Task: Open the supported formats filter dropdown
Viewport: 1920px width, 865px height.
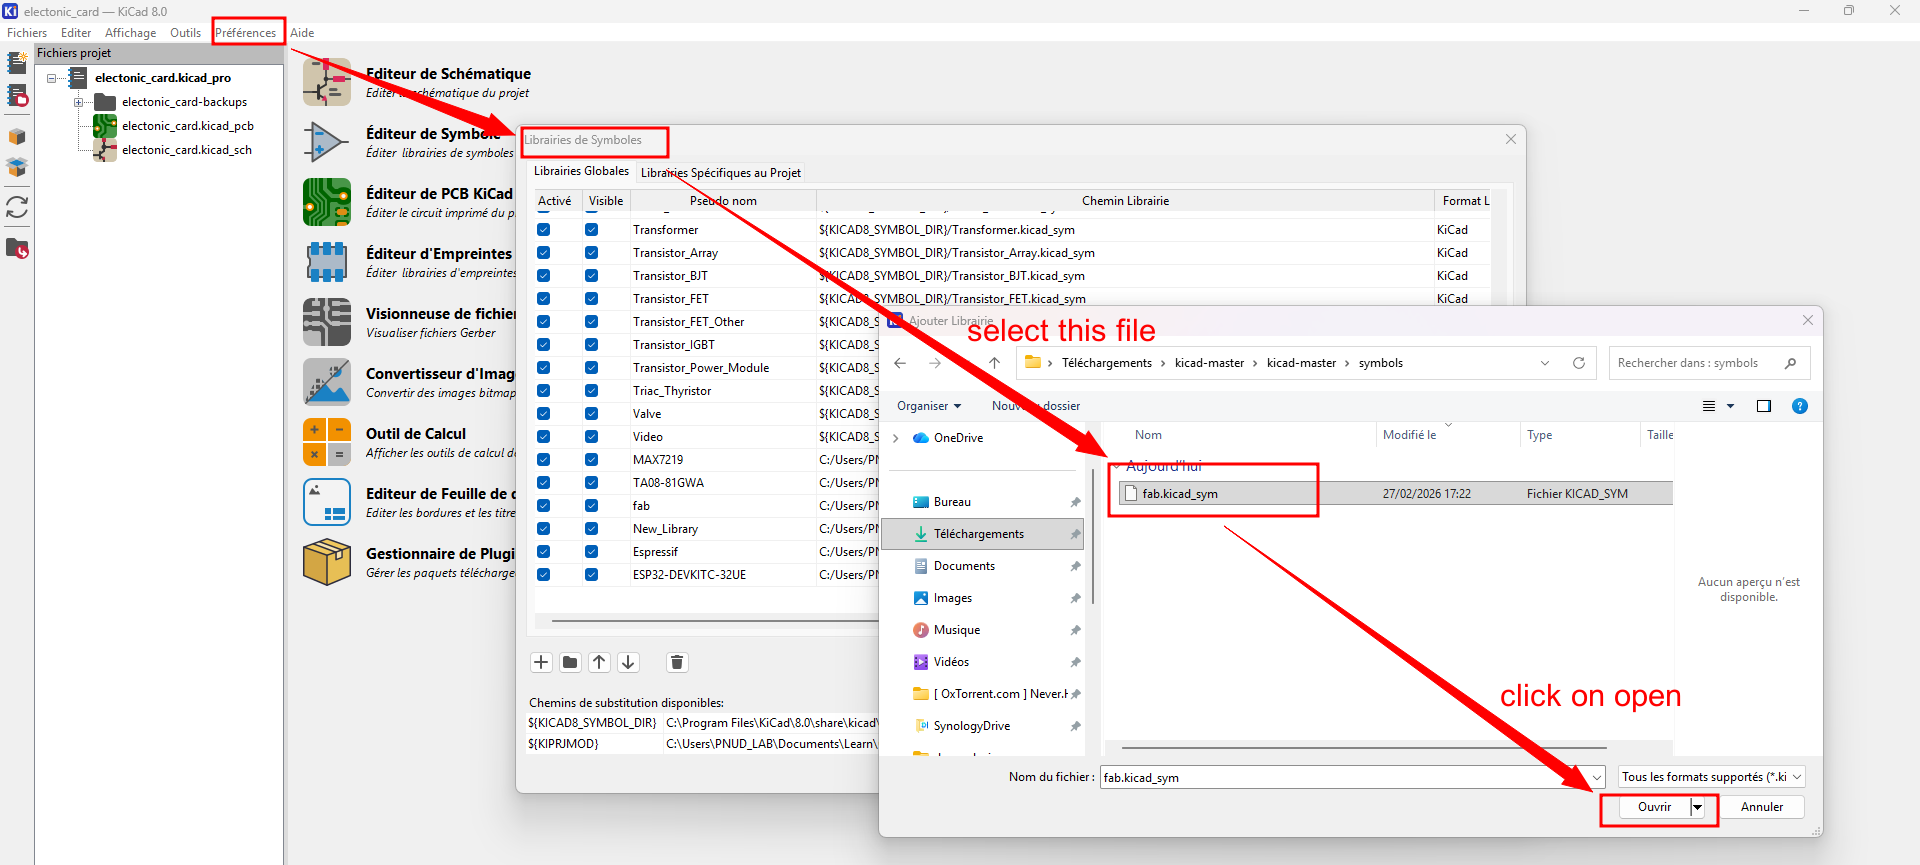Action: 1712,777
